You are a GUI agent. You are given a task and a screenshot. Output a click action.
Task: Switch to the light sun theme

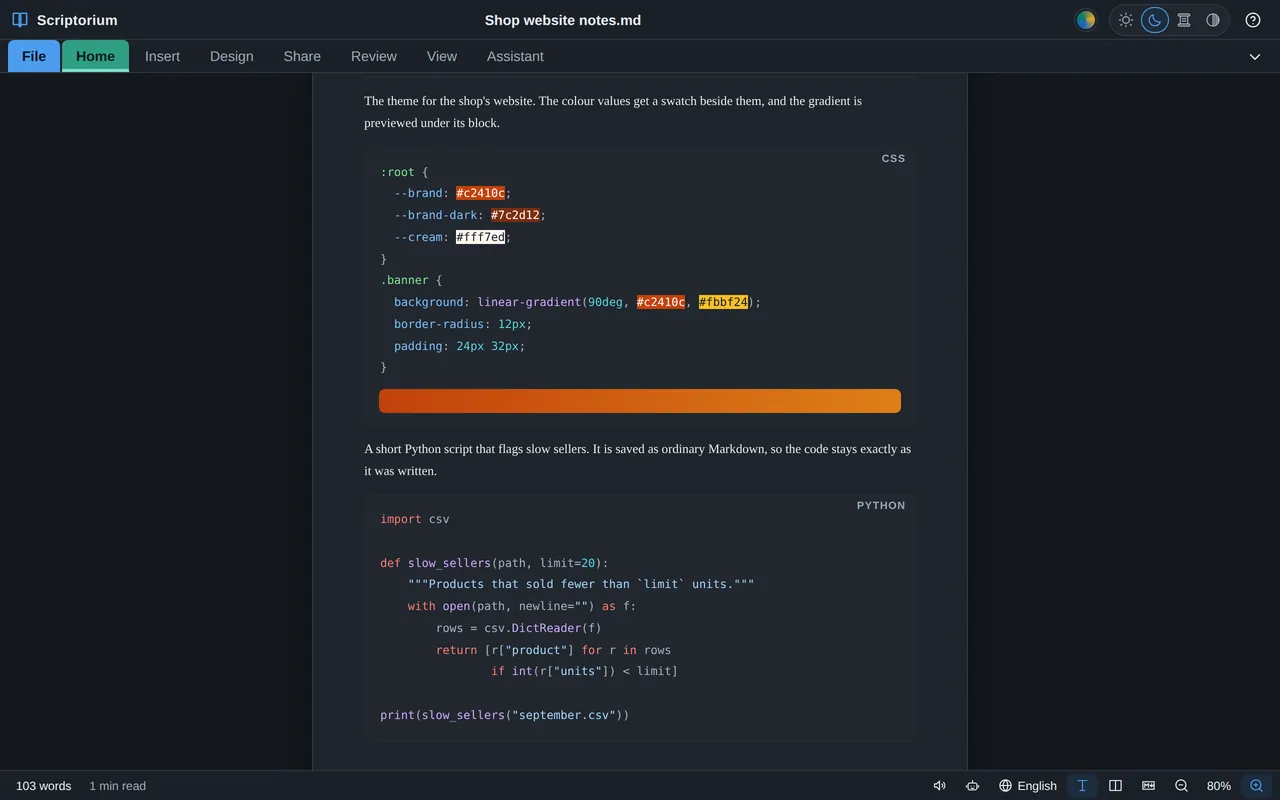(x=1126, y=20)
